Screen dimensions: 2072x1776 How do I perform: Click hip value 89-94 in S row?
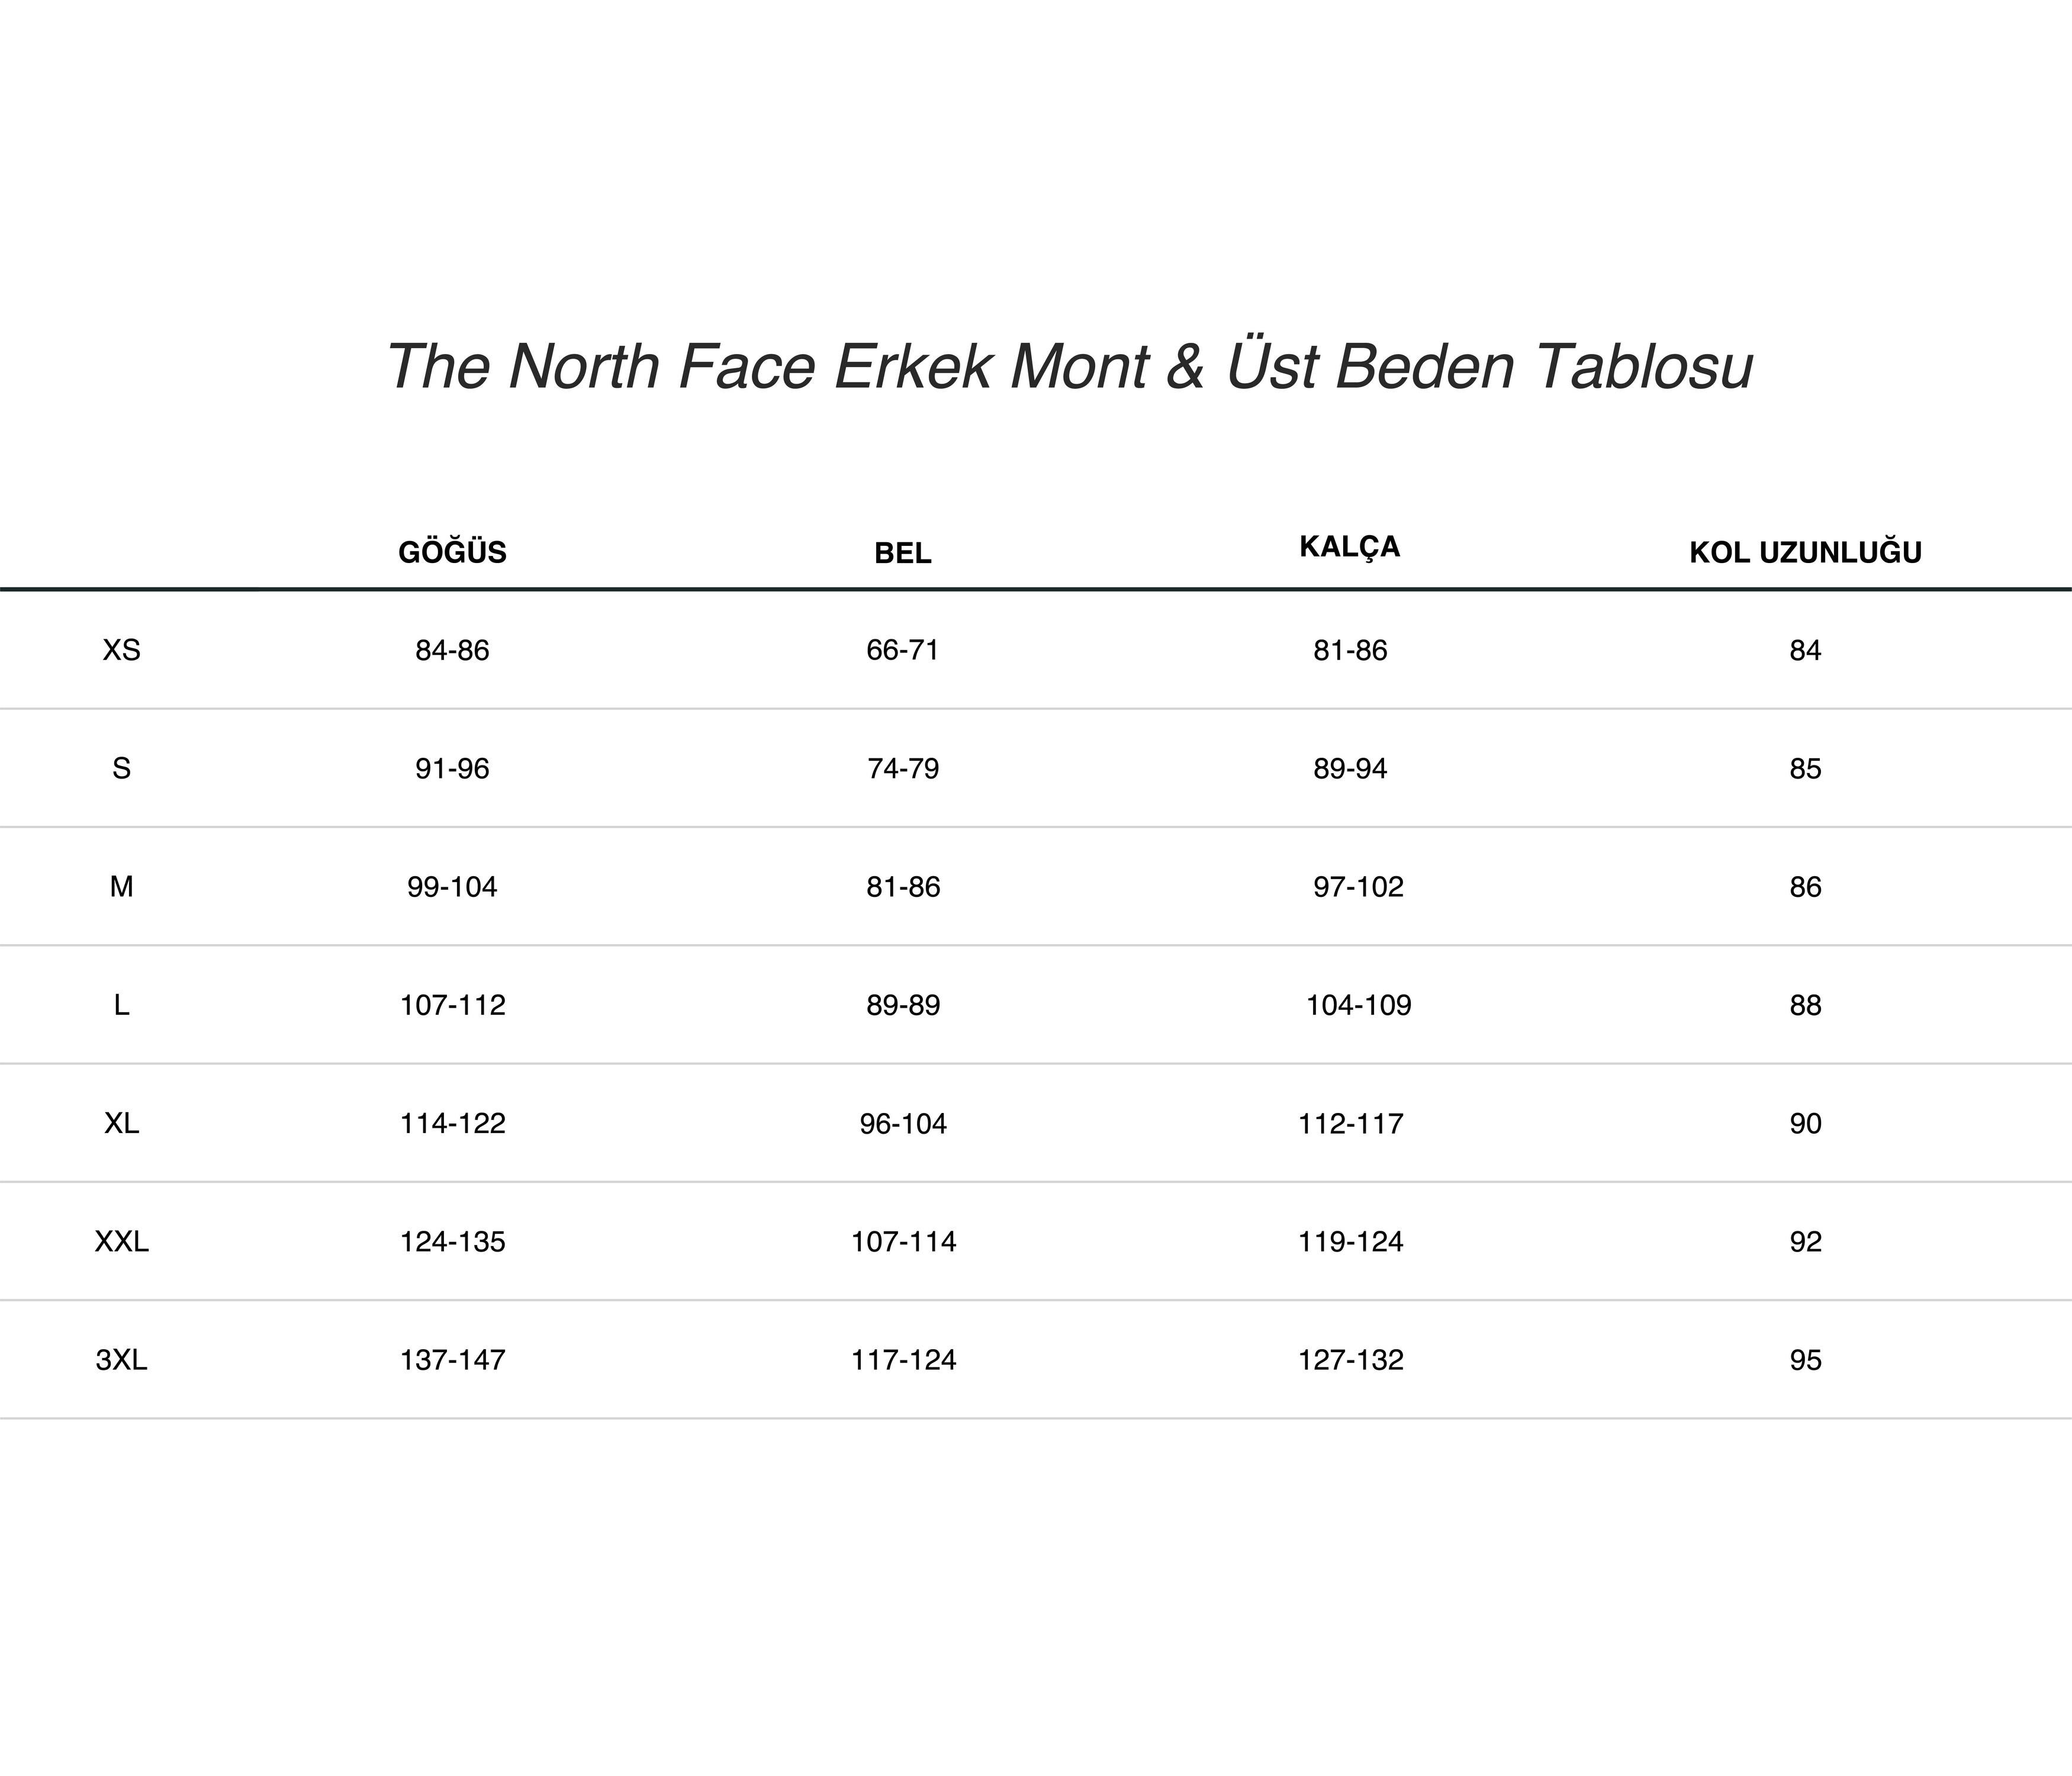pyautogui.click(x=1350, y=768)
